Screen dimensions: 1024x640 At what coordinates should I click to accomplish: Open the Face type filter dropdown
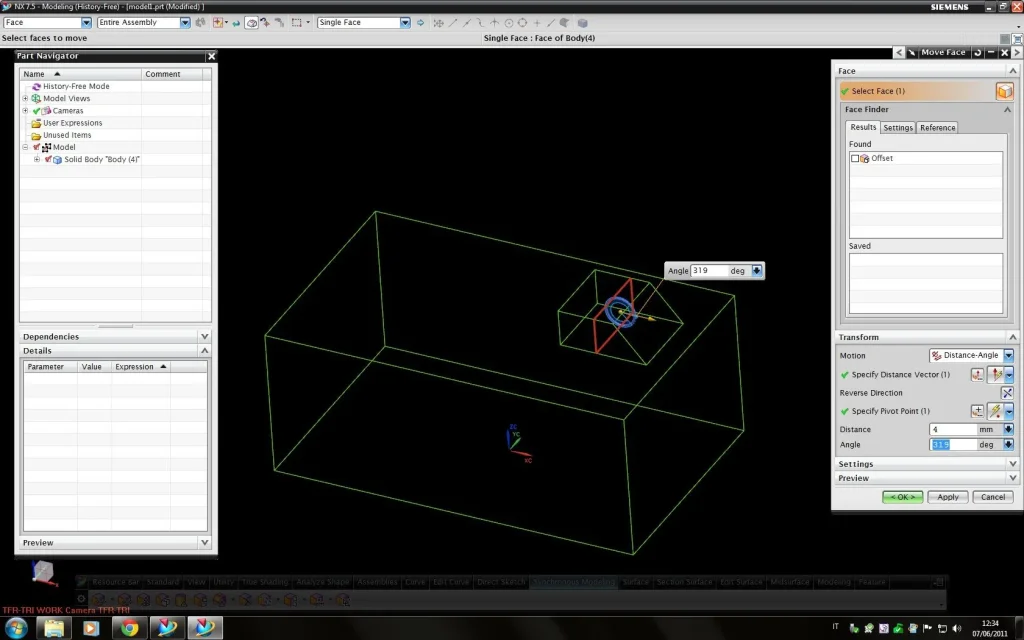(86, 23)
